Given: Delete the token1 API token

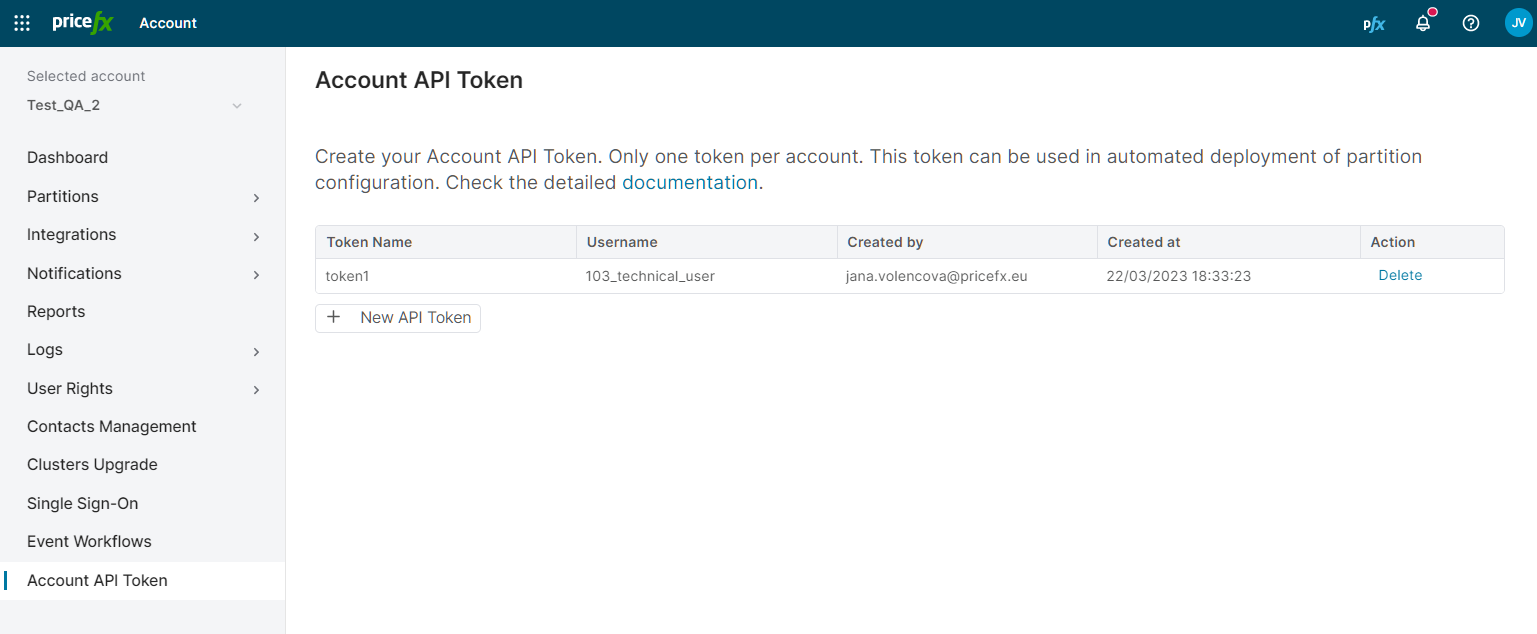Looking at the screenshot, I should pos(1399,275).
